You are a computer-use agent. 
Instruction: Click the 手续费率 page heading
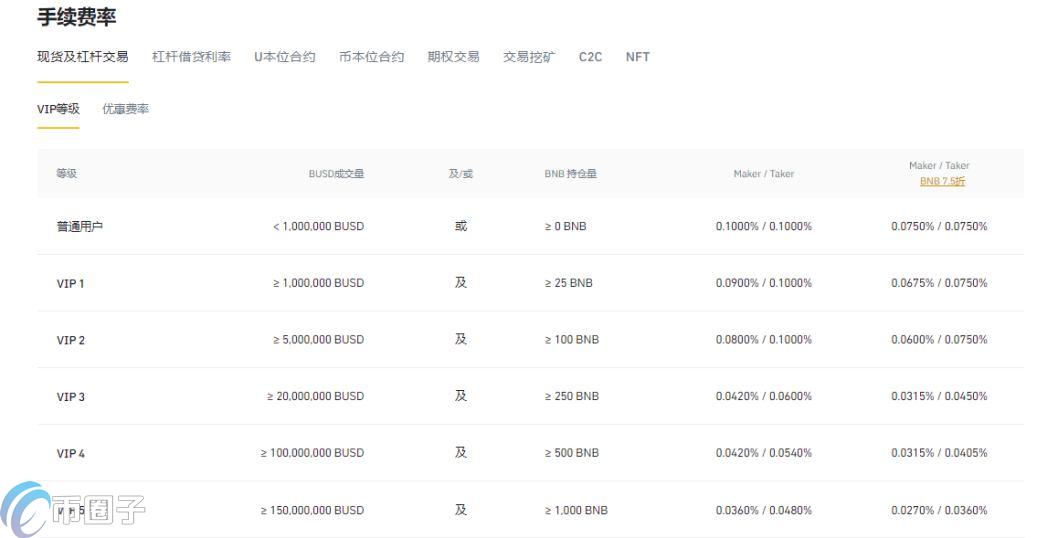76,17
